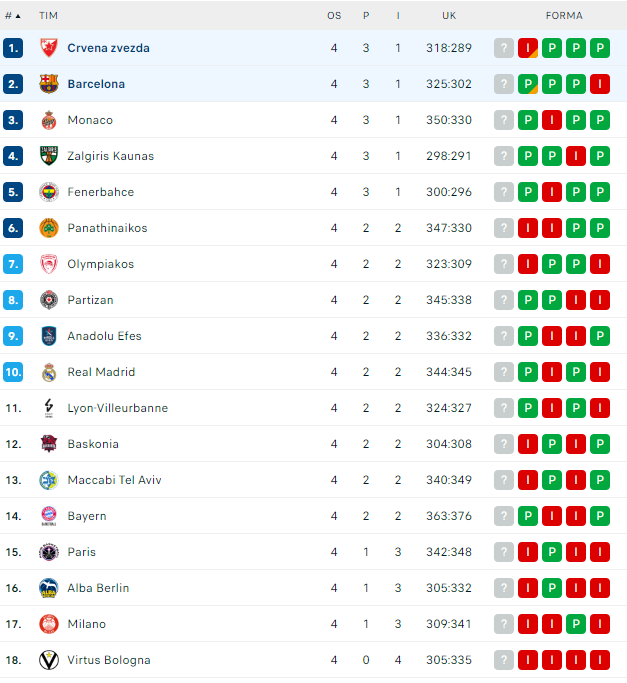Click the rank 10 position badge
Viewport: 627px width, 683px height.
[x=13, y=372]
